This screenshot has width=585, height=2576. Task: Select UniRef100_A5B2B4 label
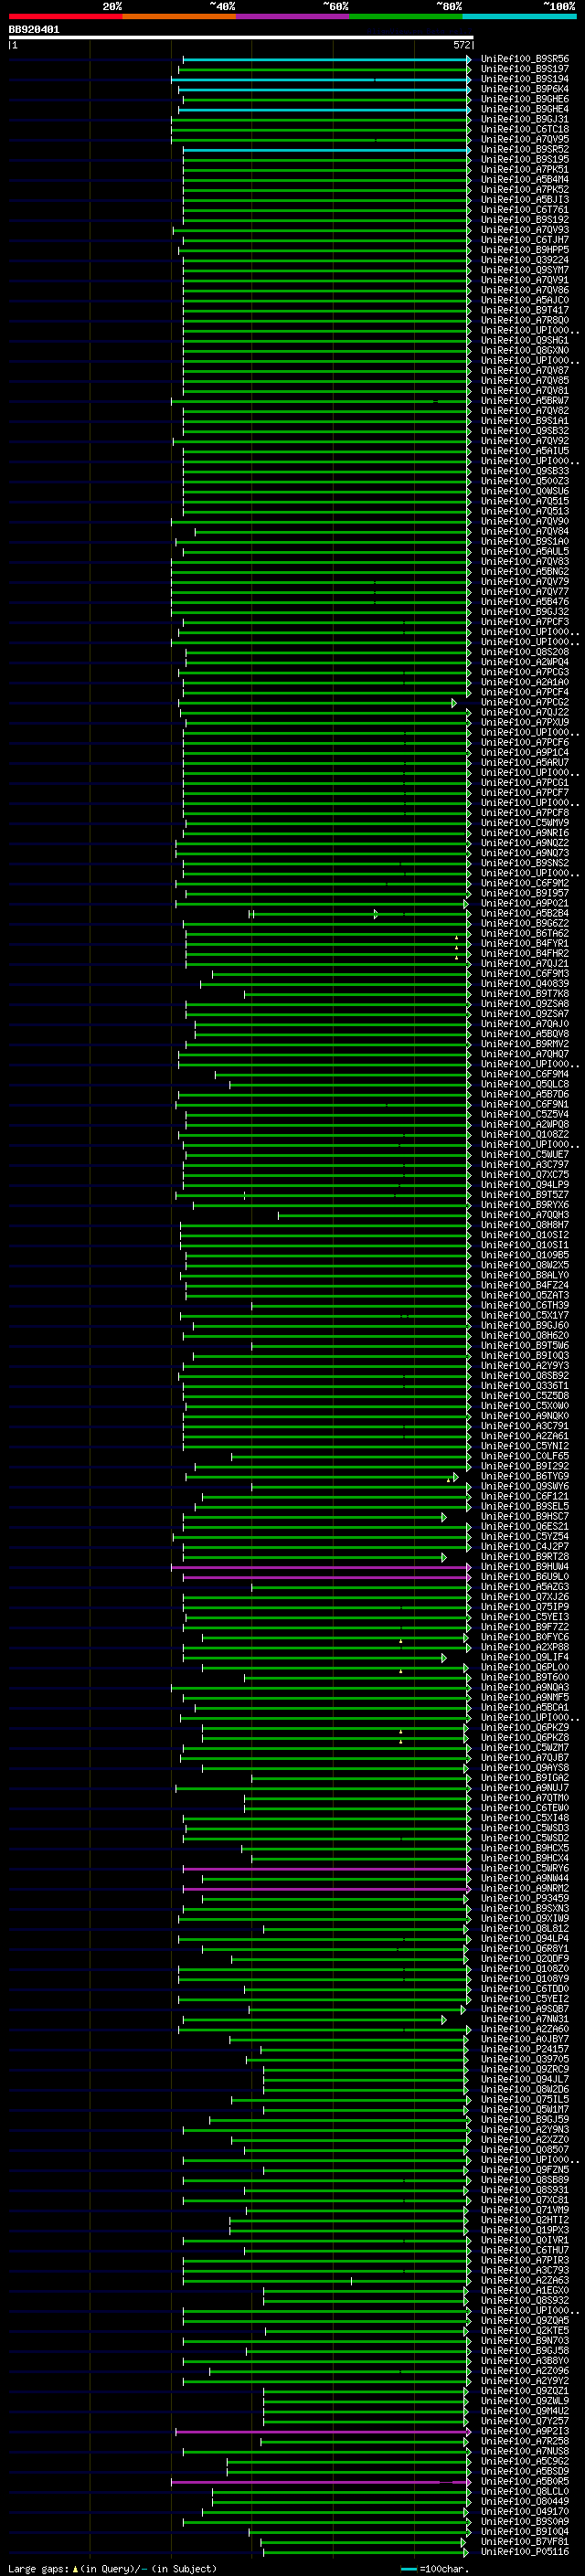pos(524,913)
